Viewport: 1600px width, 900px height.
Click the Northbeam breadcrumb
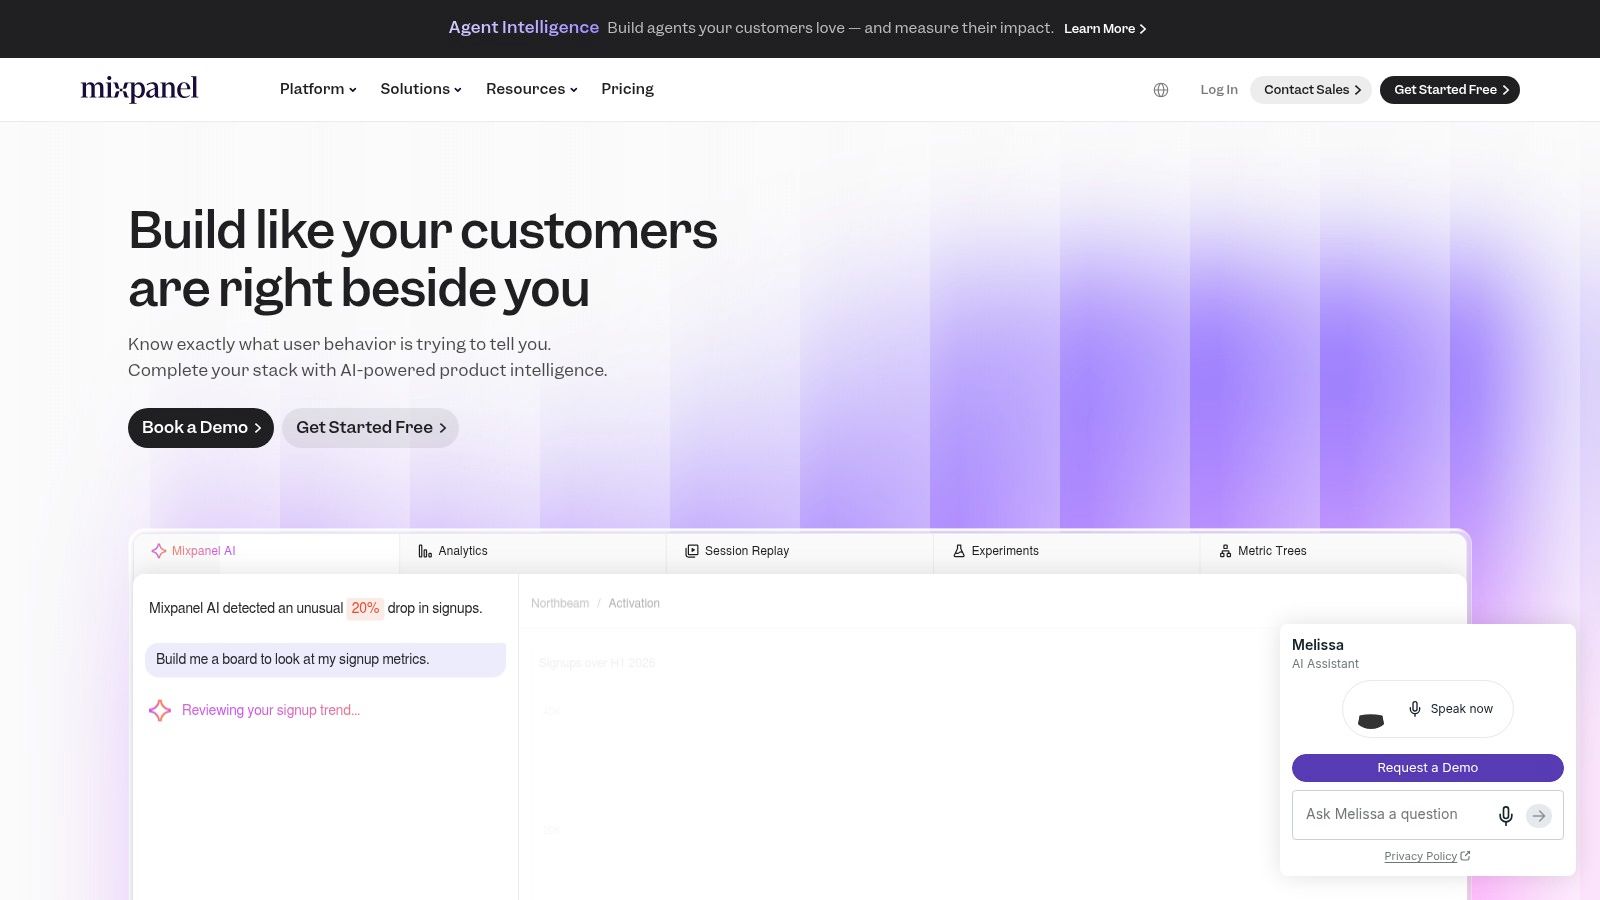[x=560, y=604]
